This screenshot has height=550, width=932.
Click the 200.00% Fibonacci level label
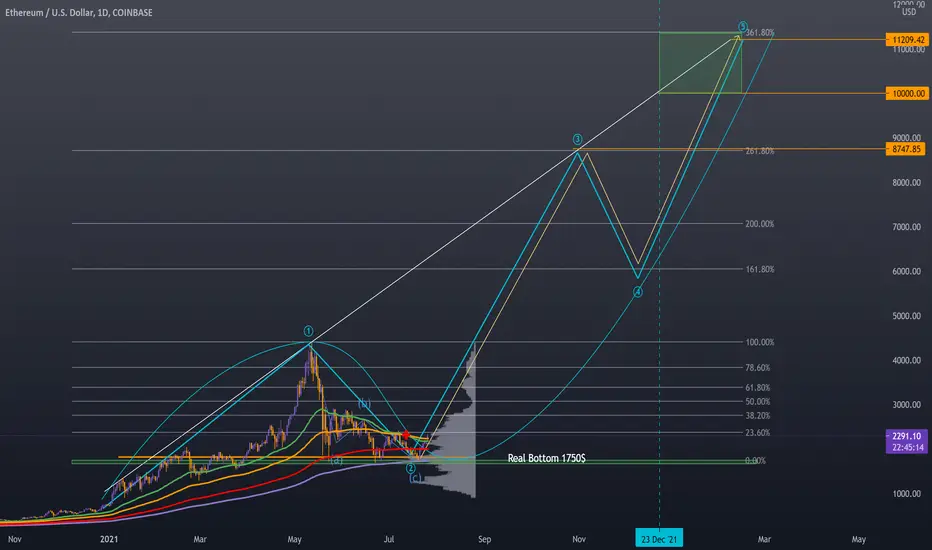point(760,224)
